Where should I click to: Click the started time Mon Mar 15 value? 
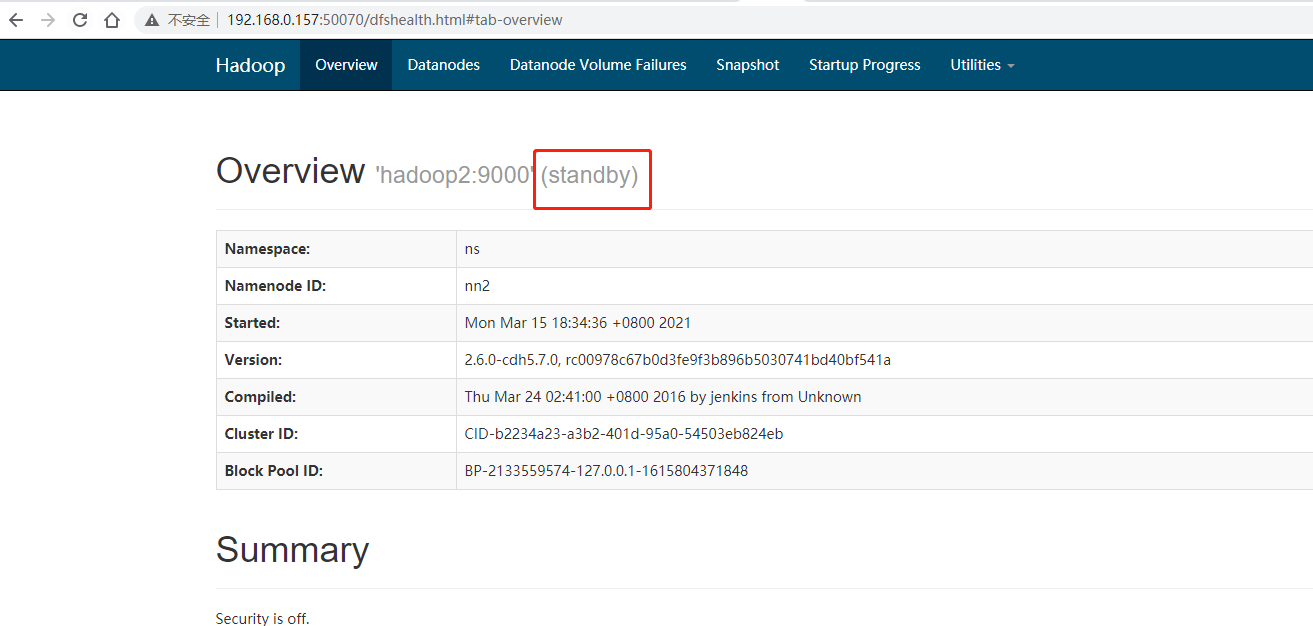click(x=578, y=323)
